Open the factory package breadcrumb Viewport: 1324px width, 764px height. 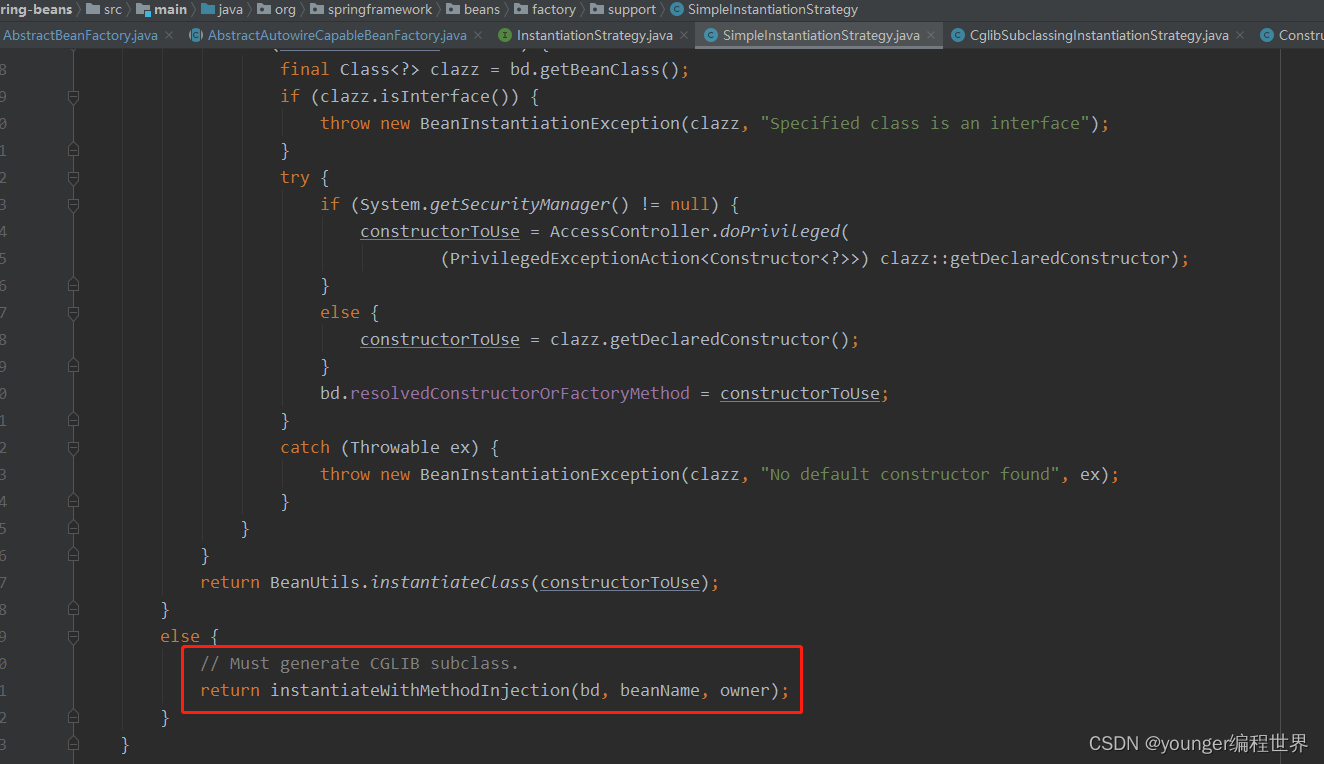[x=545, y=9]
